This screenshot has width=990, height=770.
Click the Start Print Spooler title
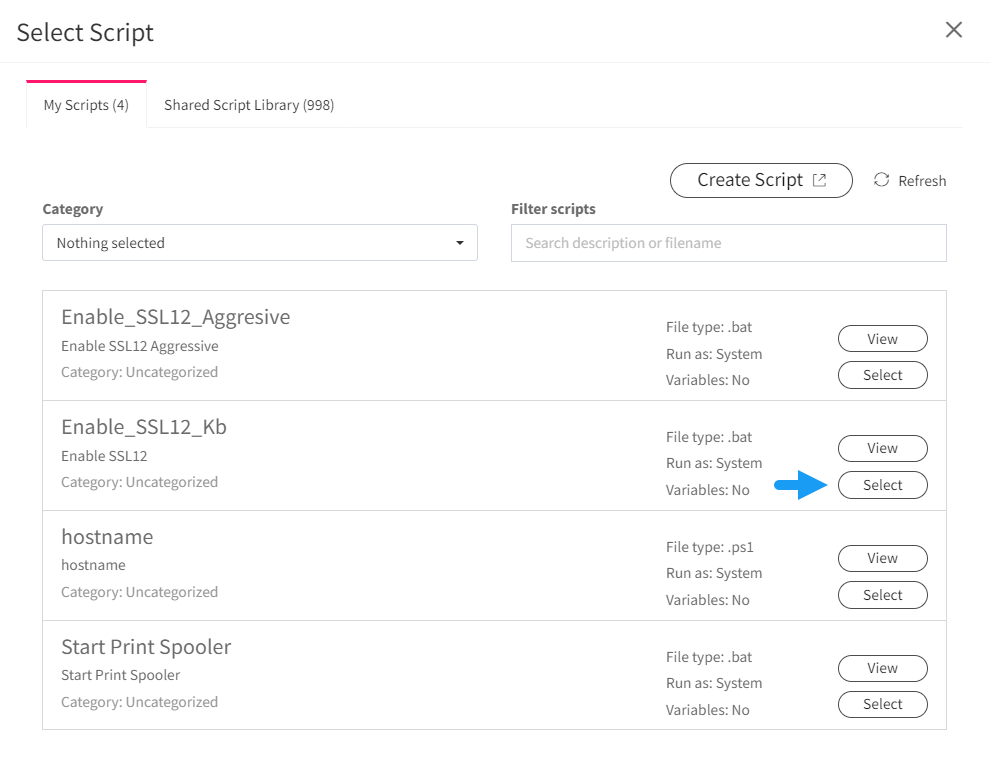tap(146, 647)
